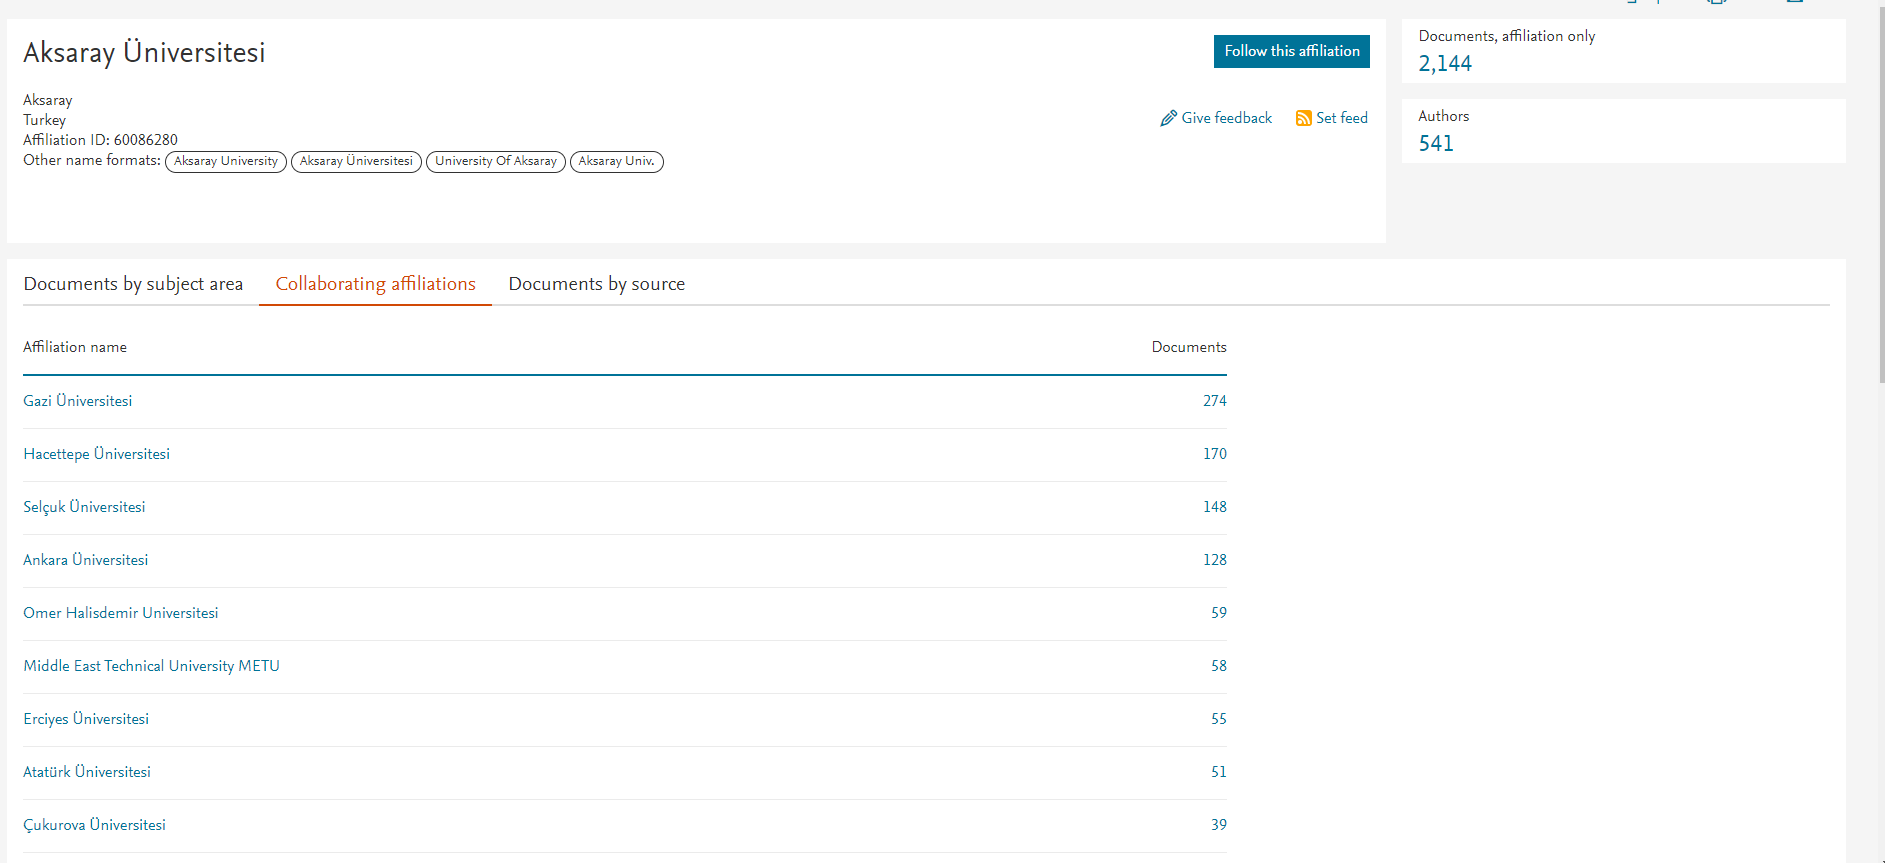Switch to Documents by subject area tab
The width and height of the screenshot is (1885, 863).
[x=133, y=284]
